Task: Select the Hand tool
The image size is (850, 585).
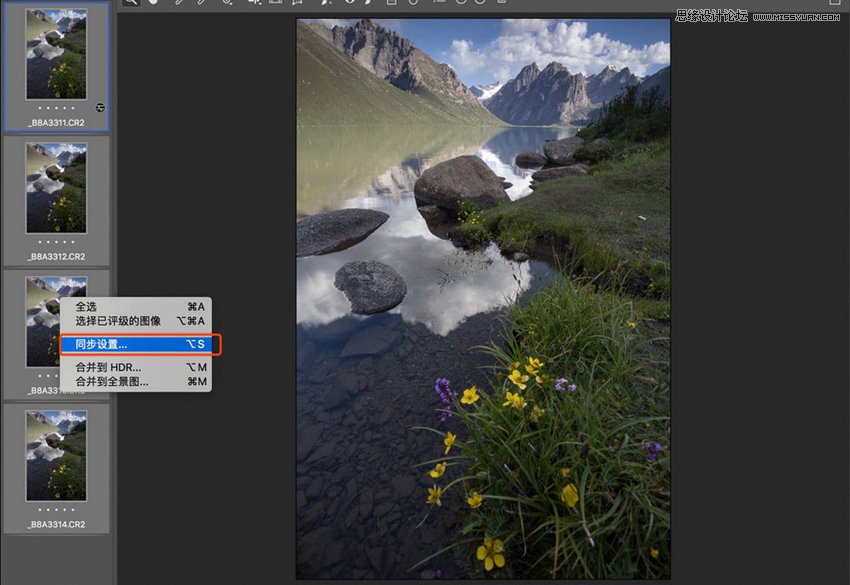Action: [152, 4]
